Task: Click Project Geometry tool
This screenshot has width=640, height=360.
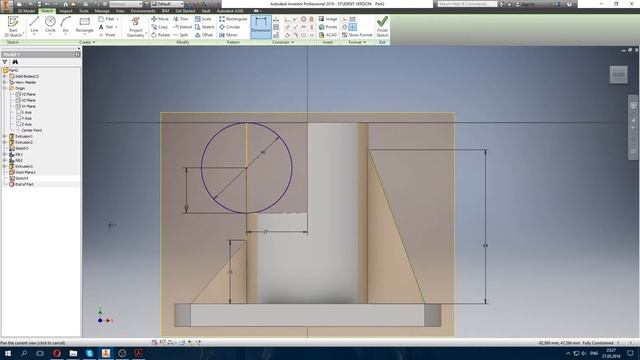Action: coord(136,27)
